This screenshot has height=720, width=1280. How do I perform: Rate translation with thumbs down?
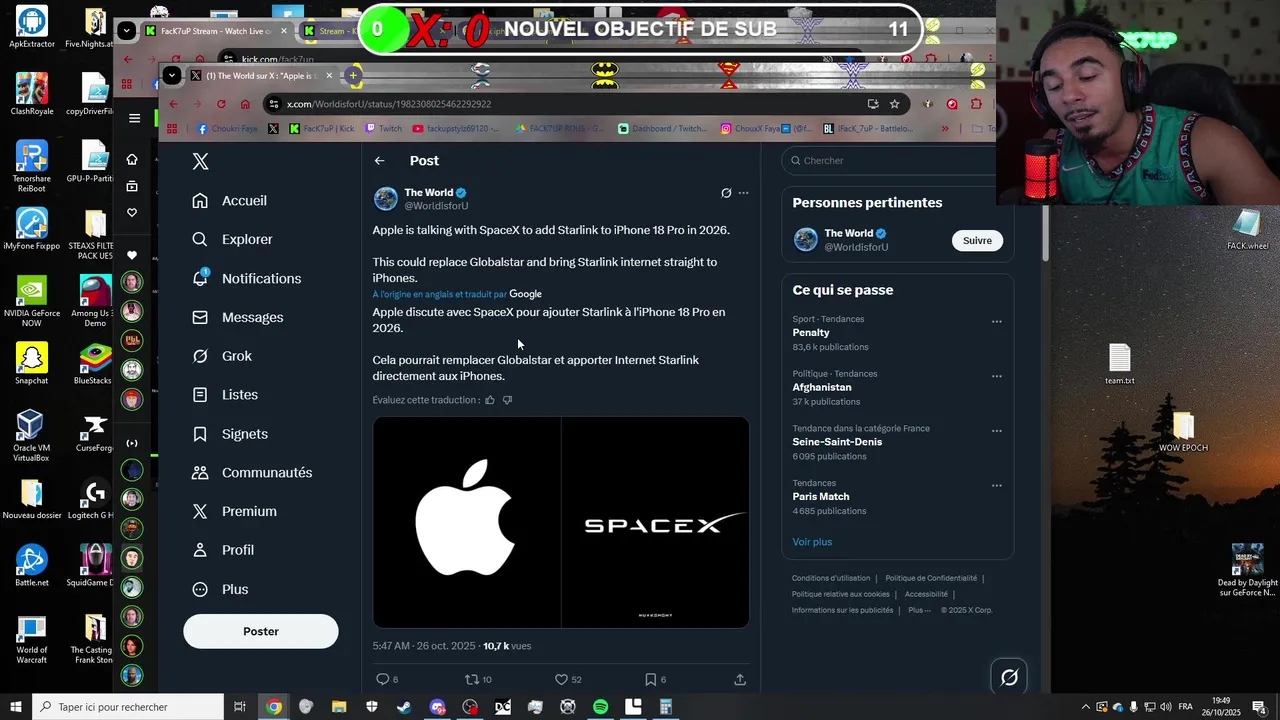tap(507, 400)
